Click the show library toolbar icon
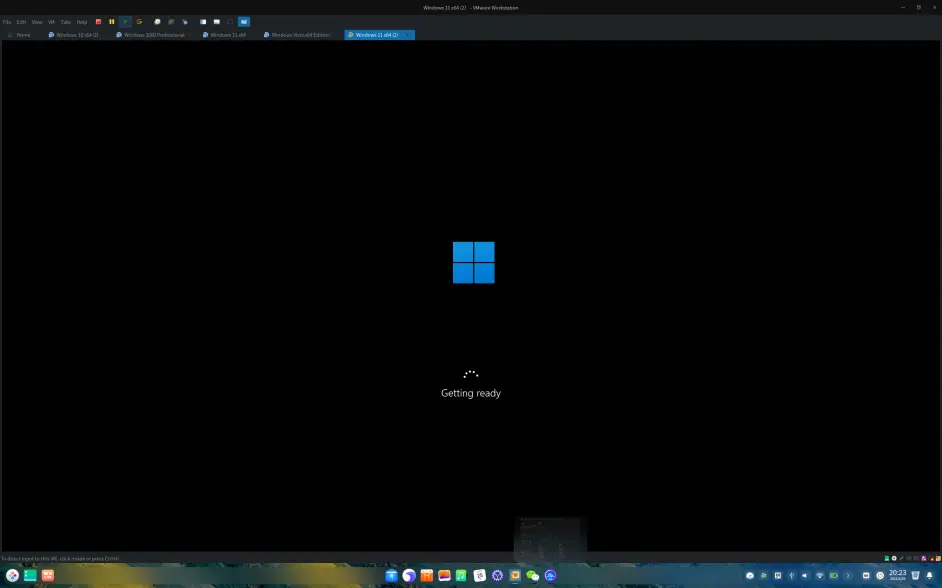942x588 pixels. 203,22
